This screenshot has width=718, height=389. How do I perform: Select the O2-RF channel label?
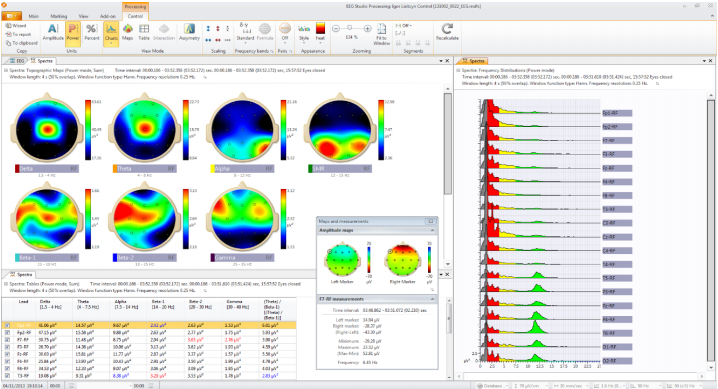(617, 361)
